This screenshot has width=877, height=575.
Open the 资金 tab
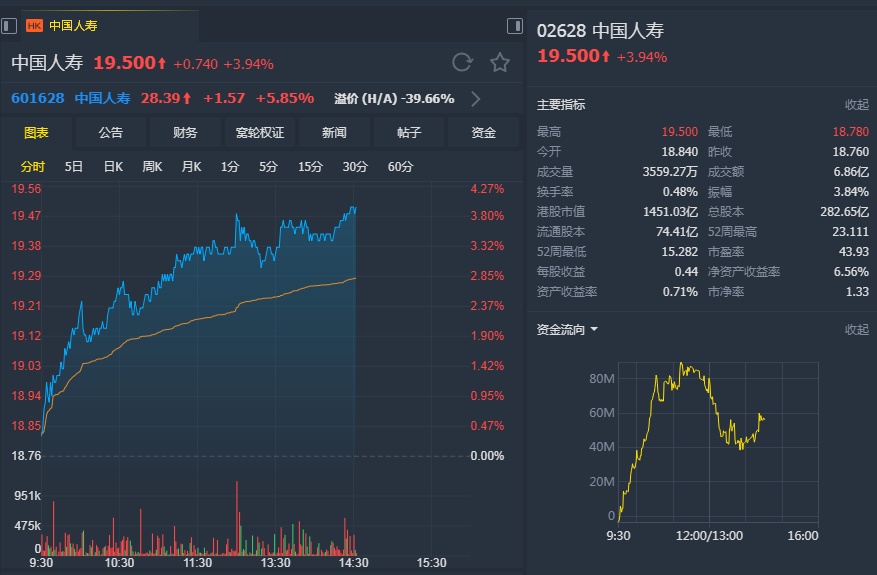484,132
